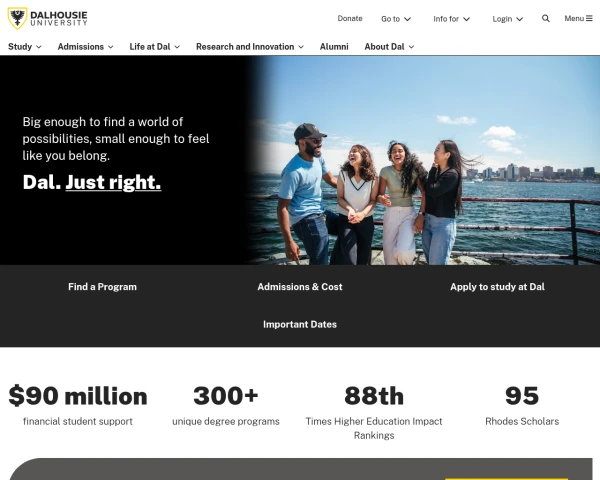Open the About Dal menu
The height and width of the screenshot is (480, 600).
389,47
